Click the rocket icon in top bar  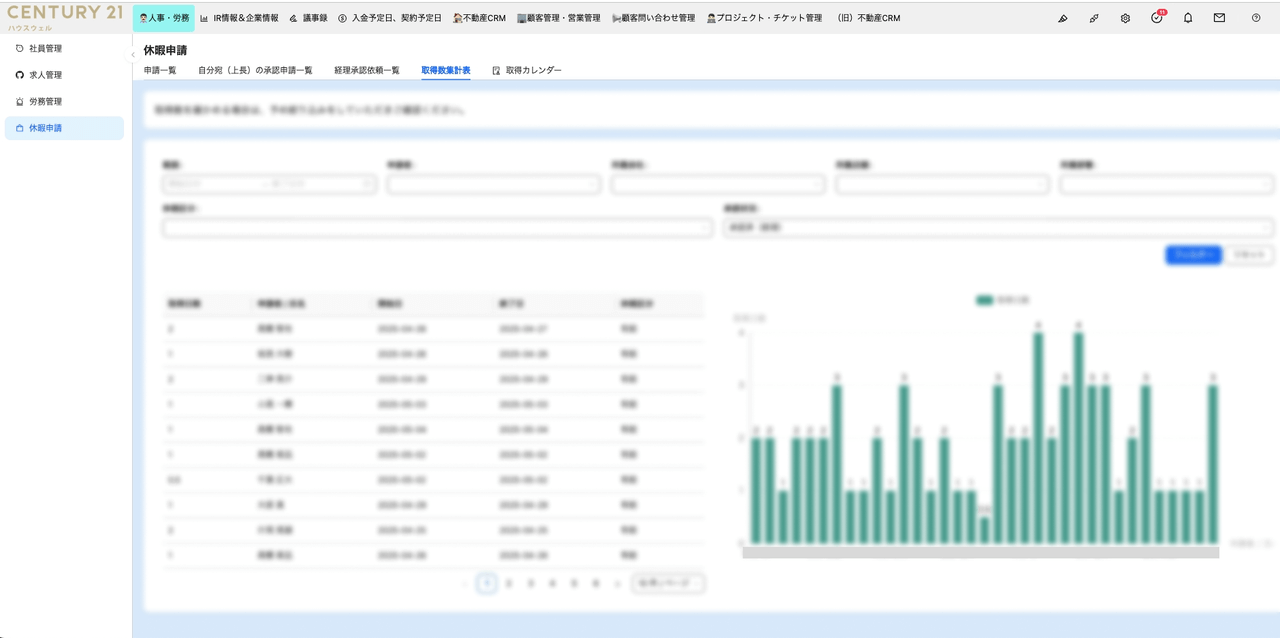[x=1094, y=18]
